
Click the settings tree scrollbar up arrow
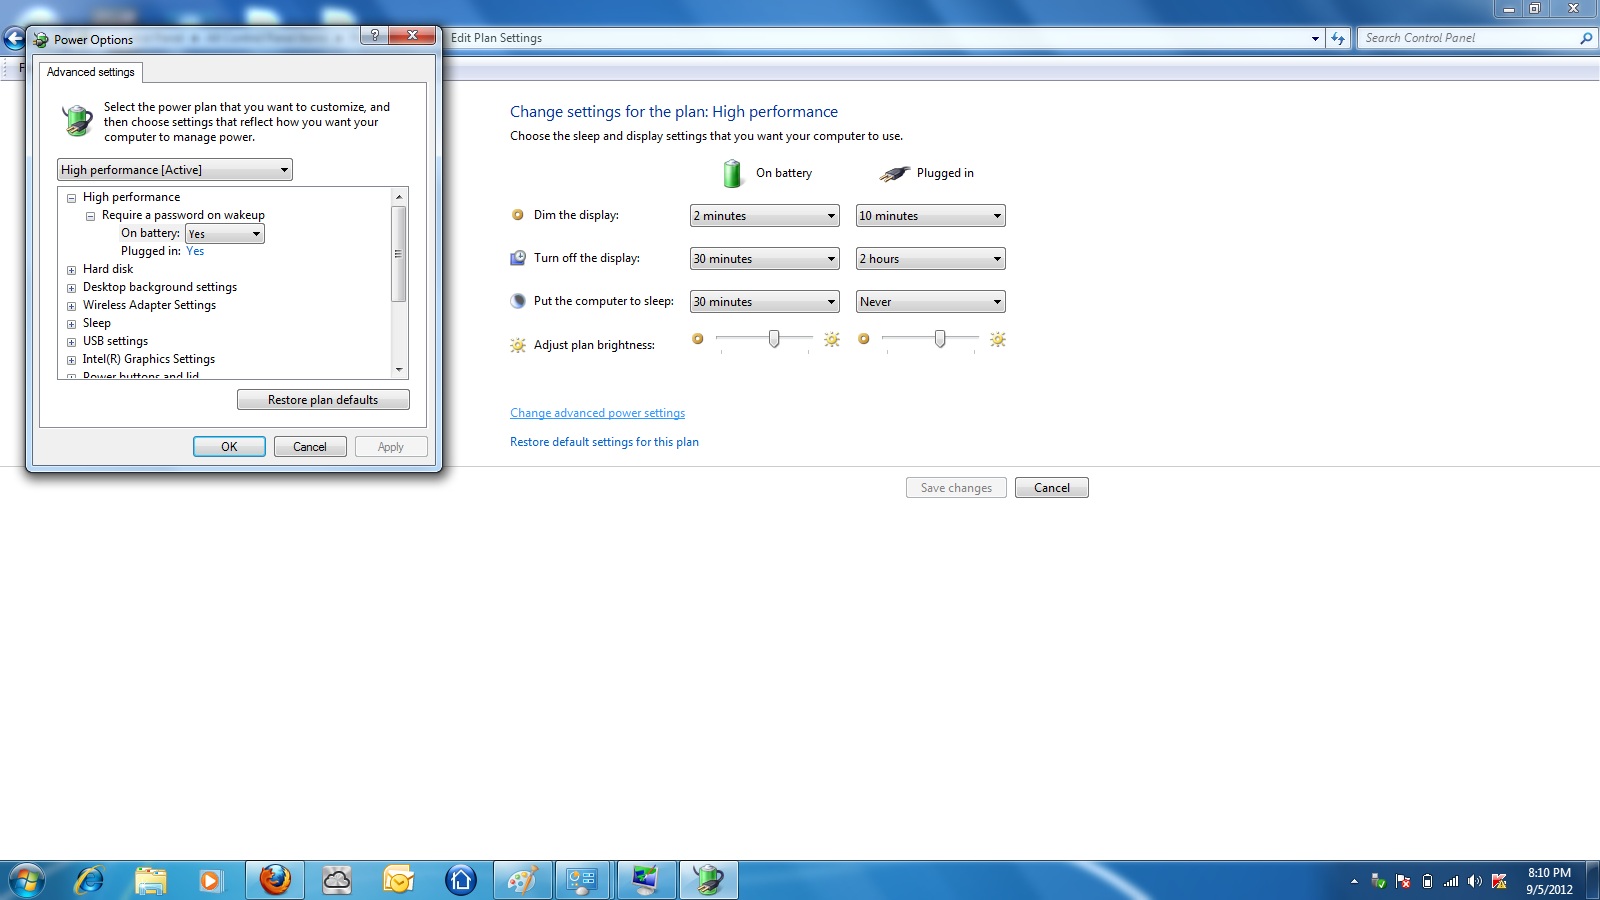tap(399, 196)
